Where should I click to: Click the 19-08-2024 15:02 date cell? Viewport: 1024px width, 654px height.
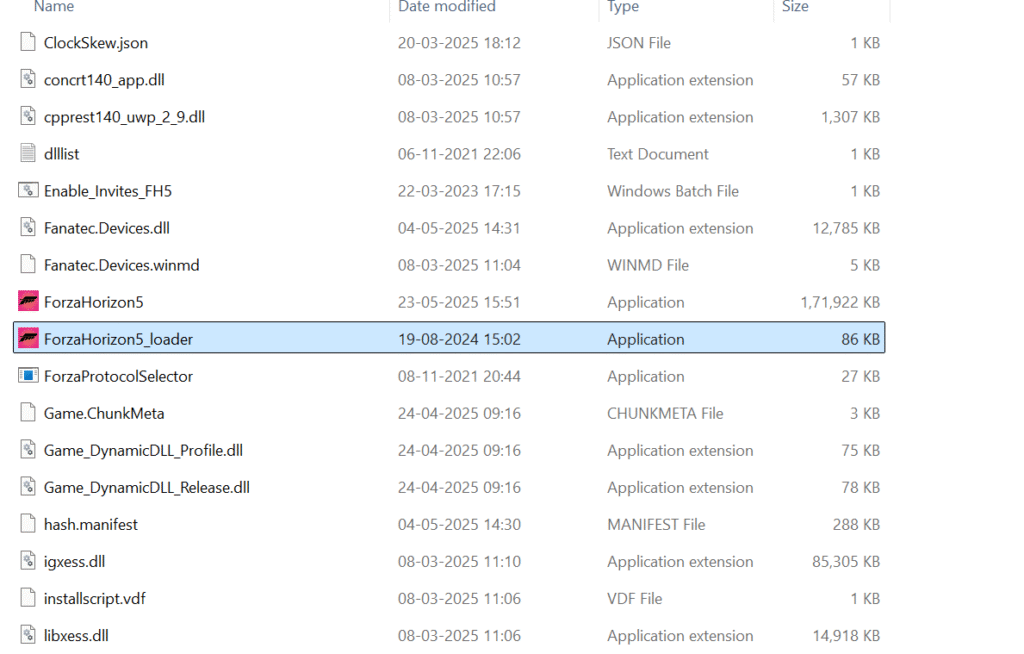tap(459, 340)
